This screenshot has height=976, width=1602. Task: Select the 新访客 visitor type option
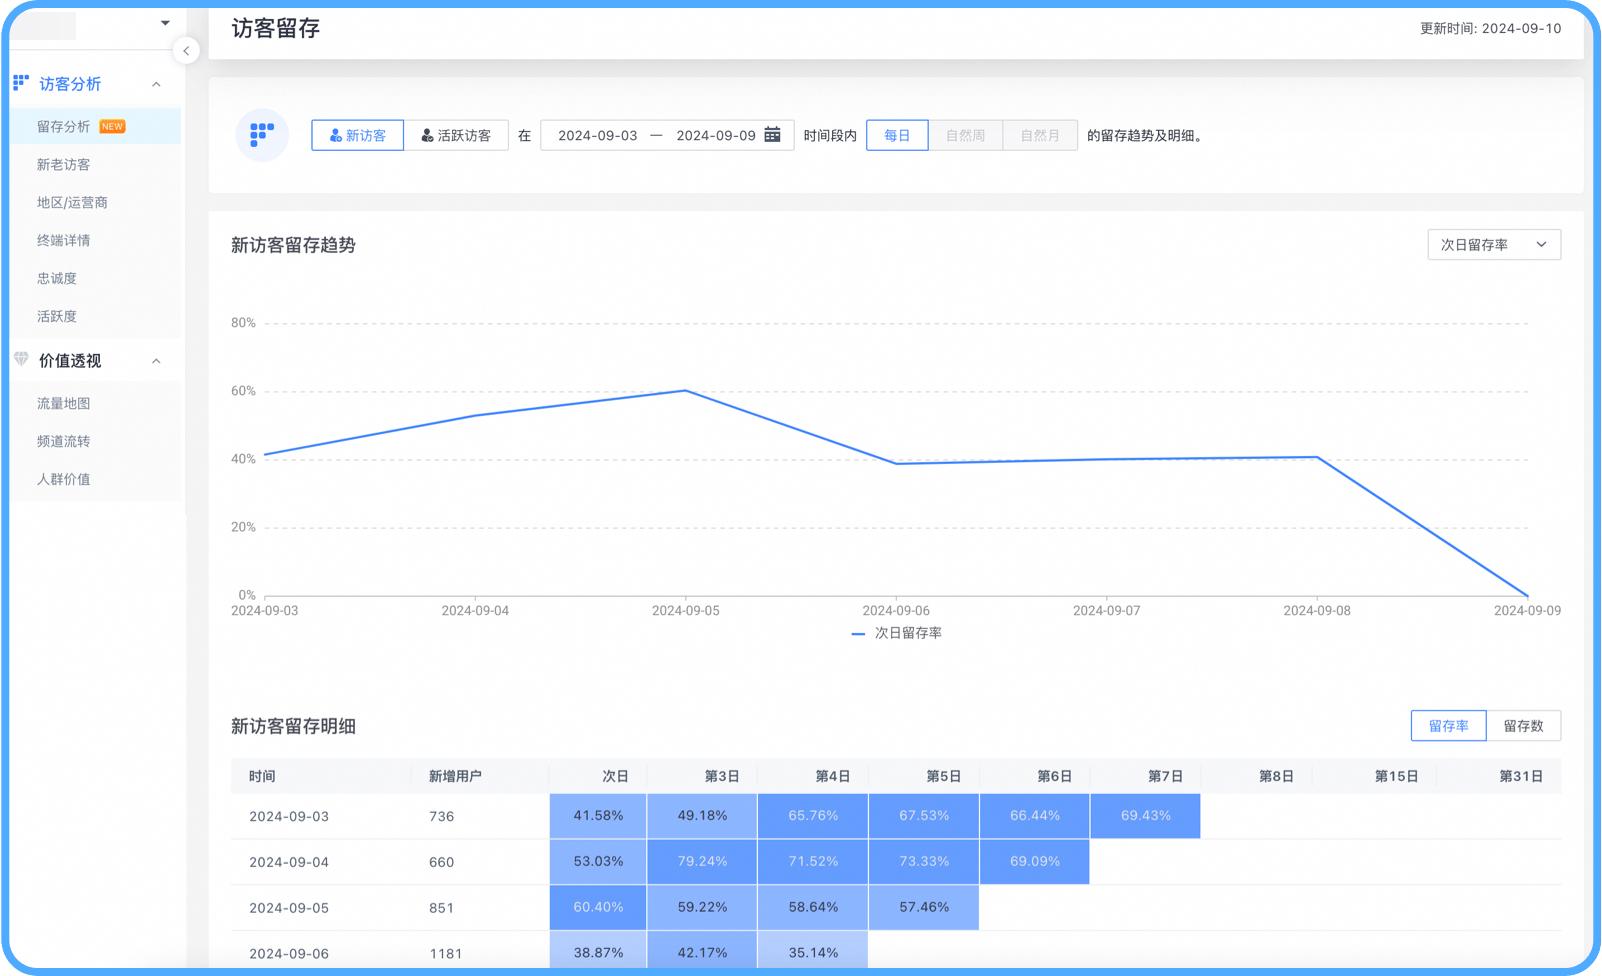357,135
